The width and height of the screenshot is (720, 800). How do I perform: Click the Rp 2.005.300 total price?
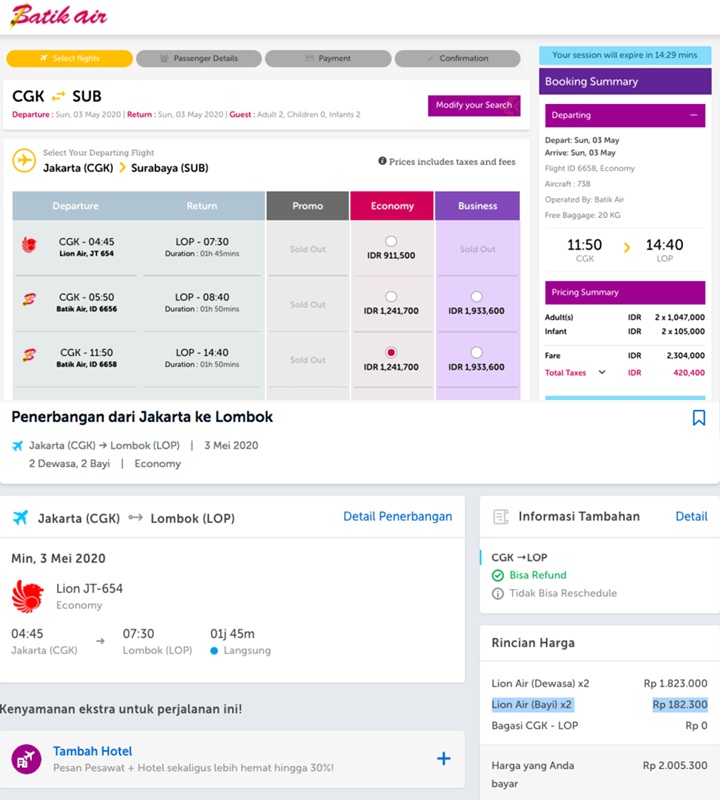pos(675,765)
